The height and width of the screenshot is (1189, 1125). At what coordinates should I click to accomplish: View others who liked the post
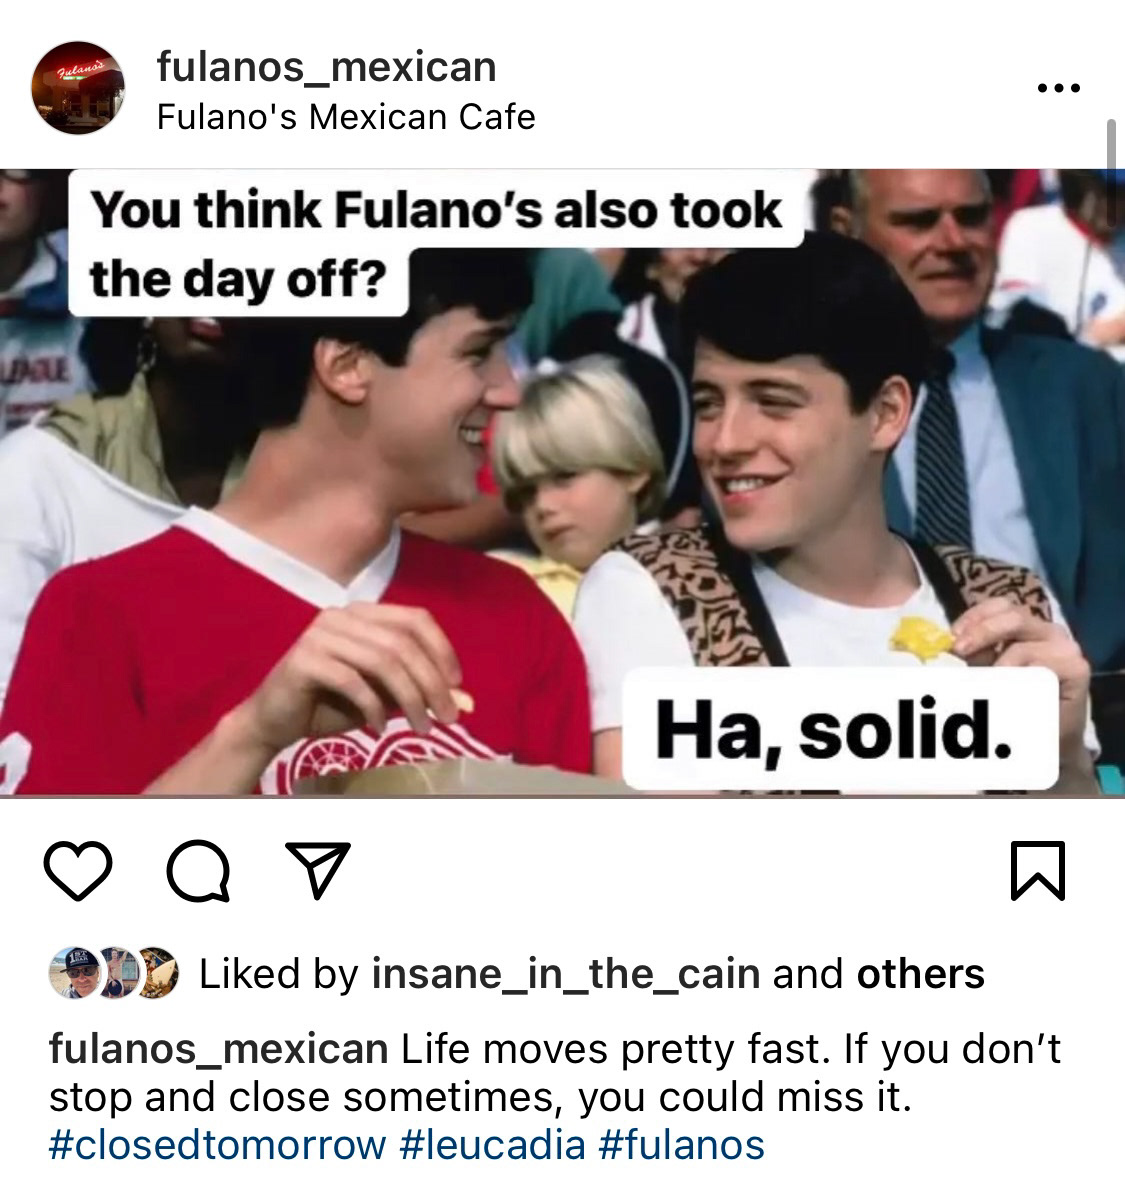(x=920, y=974)
